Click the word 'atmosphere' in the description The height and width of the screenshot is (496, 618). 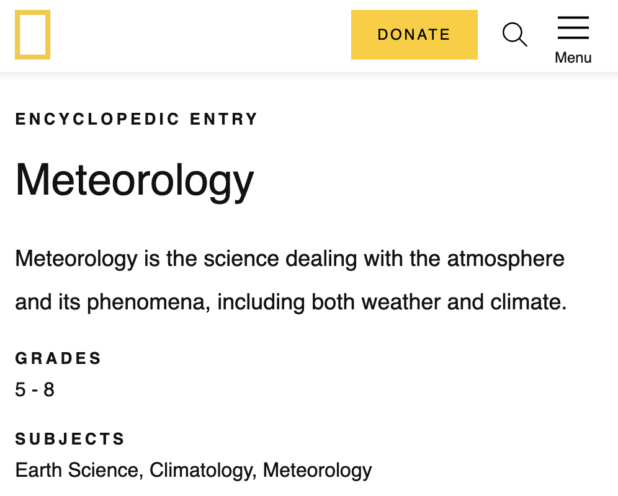tap(506, 259)
